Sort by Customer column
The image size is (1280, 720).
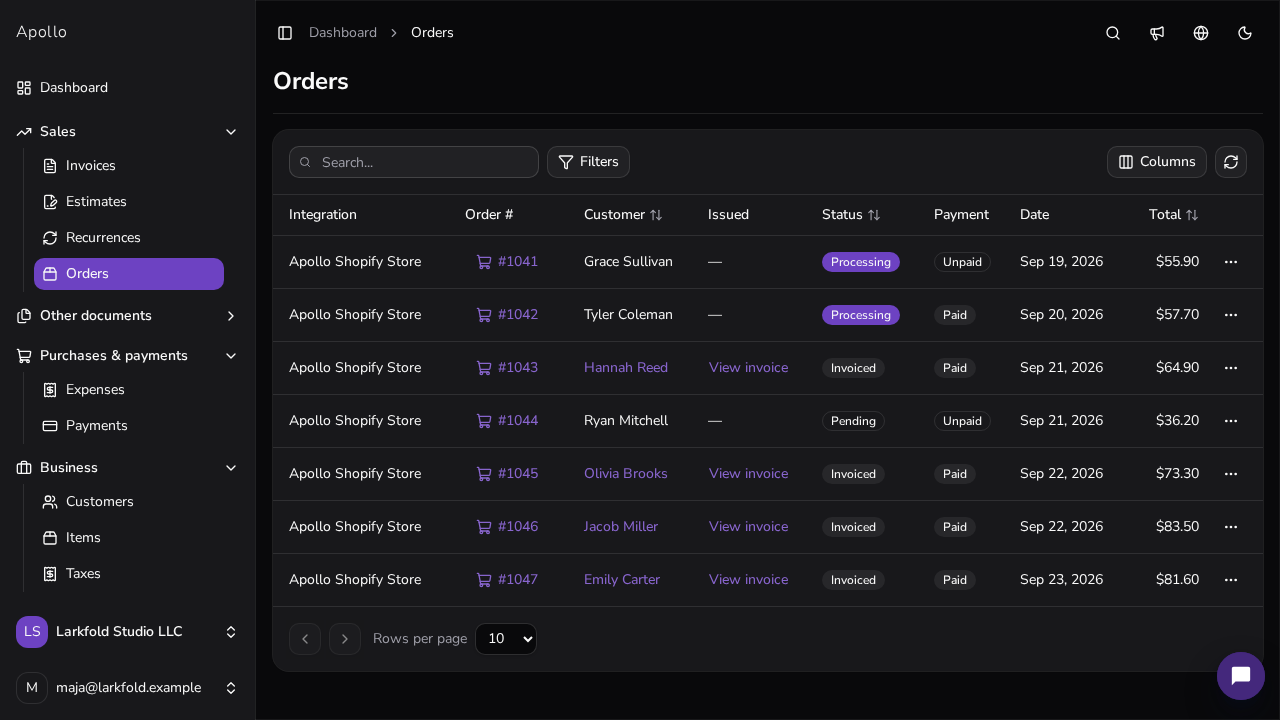coord(623,215)
